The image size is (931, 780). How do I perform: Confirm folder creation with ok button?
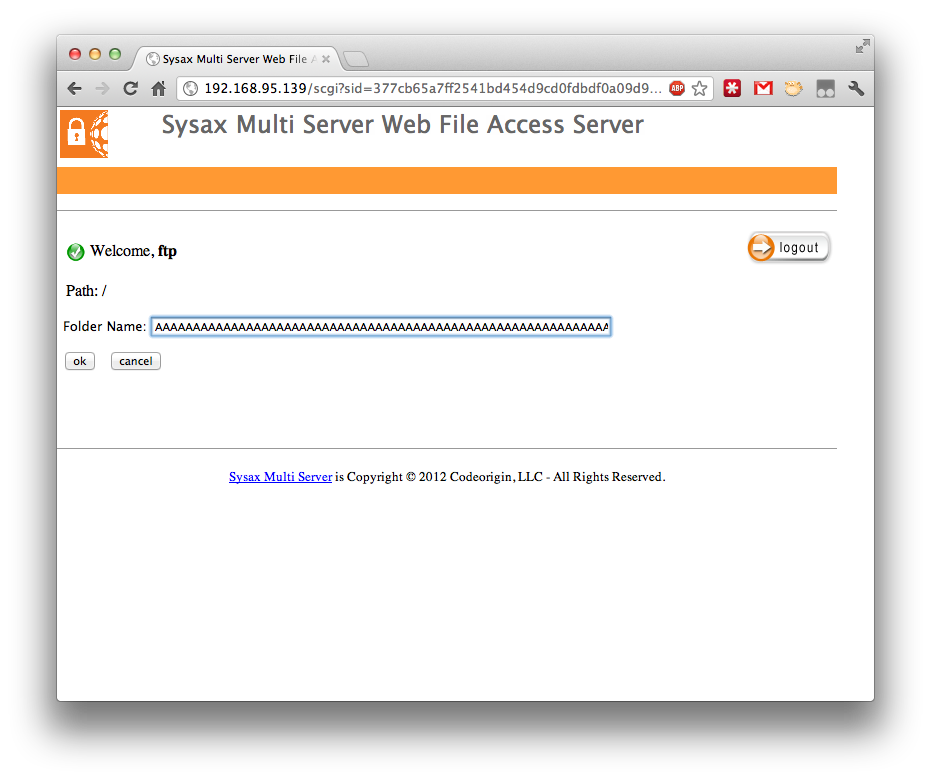[x=80, y=361]
